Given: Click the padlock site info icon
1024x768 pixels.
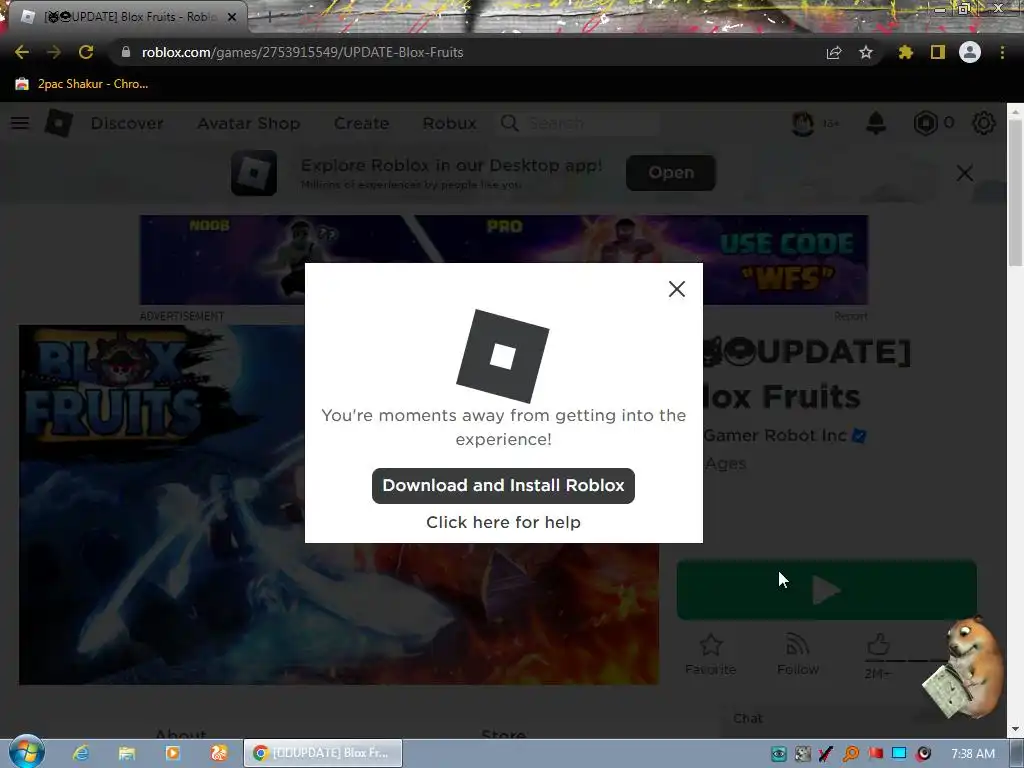Looking at the screenshot, I should [x=126, y=52].
